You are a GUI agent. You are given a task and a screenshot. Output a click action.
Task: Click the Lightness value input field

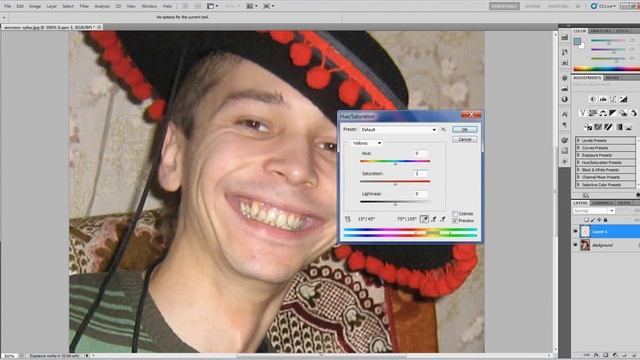[420, 194]
